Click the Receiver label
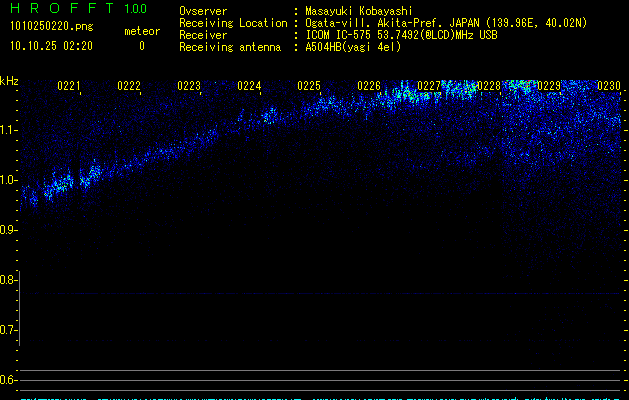 click(x=203, y=35)
